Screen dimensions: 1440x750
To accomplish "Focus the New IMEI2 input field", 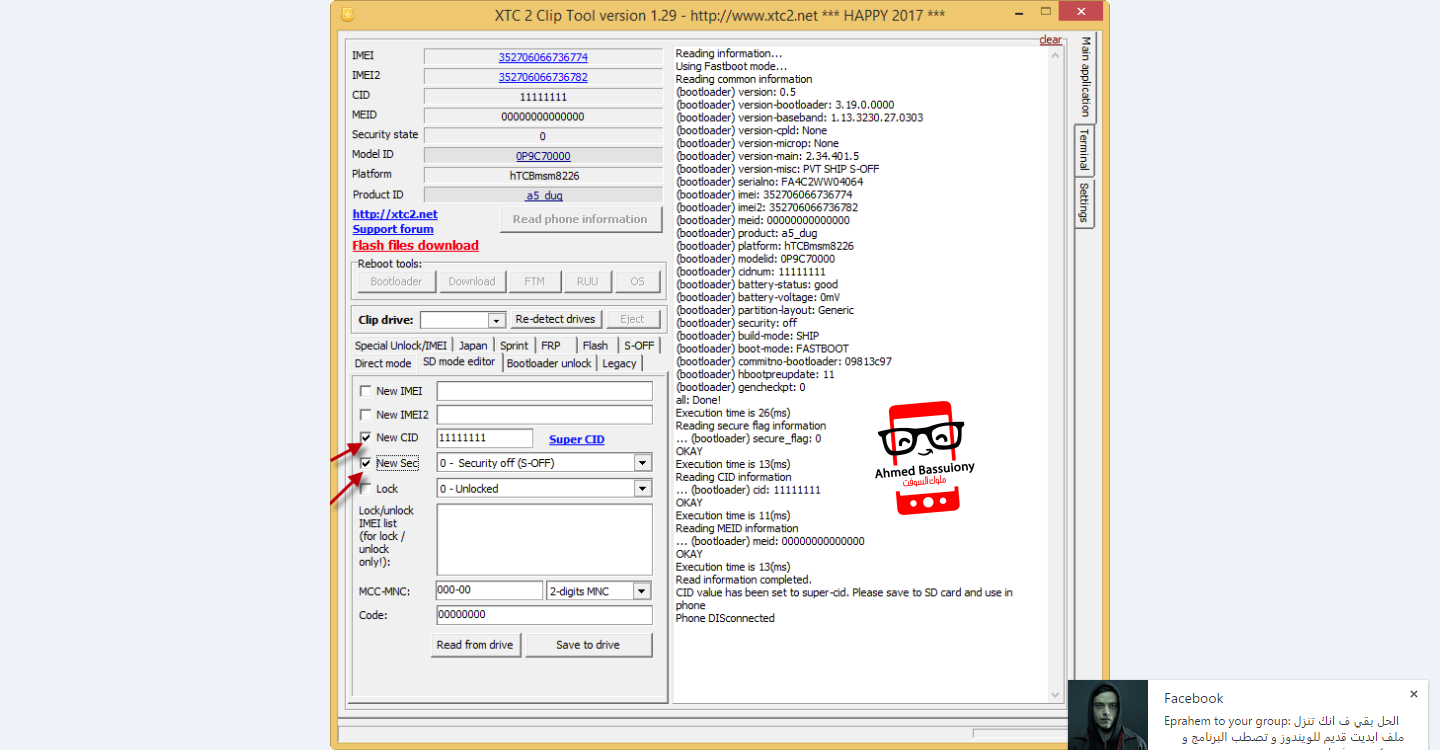I will click(544, 414).
